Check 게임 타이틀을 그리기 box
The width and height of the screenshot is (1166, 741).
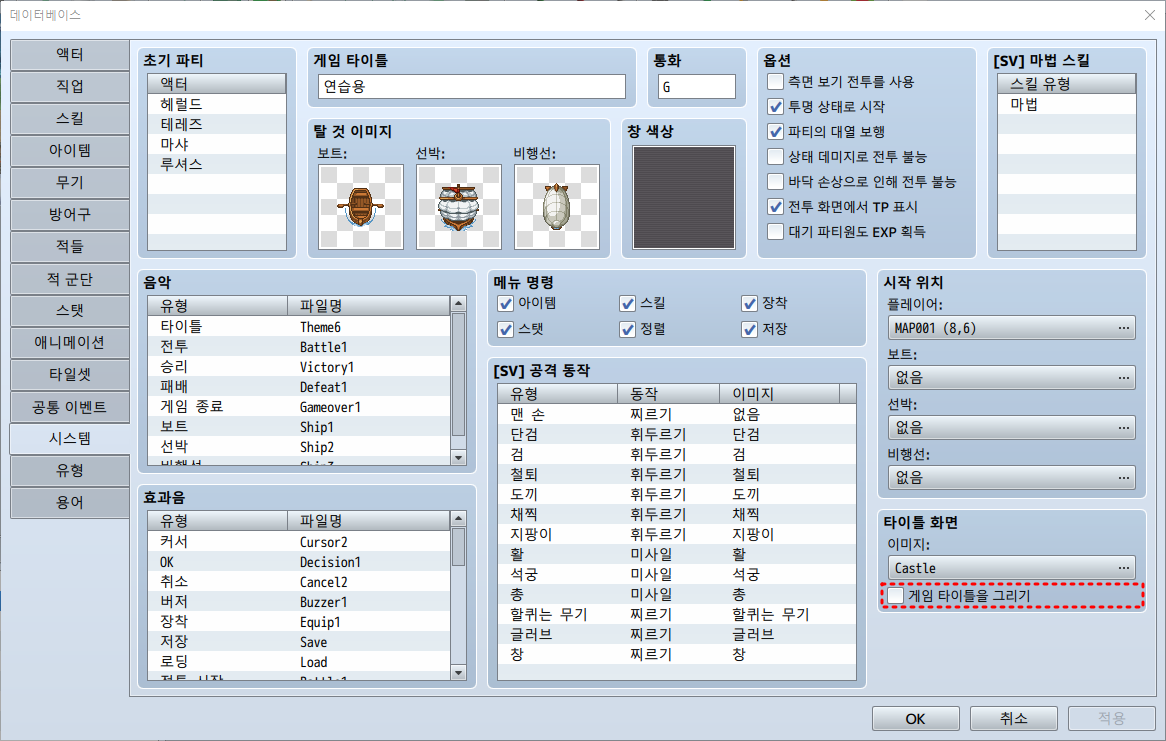coord(896,596)
